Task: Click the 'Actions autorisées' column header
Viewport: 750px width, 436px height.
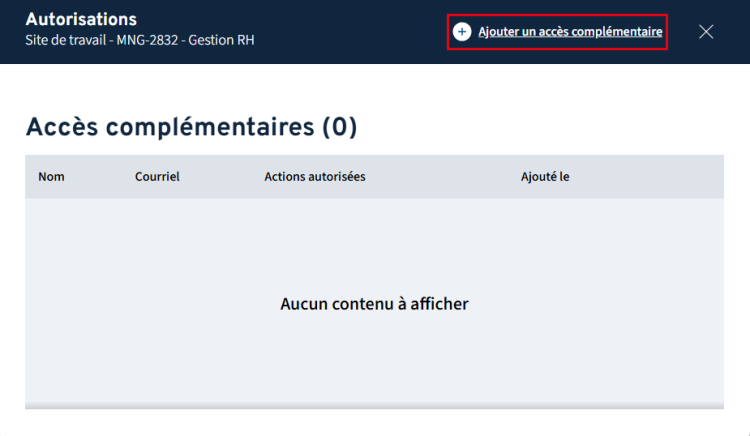Action: click(x=315, y=177)
